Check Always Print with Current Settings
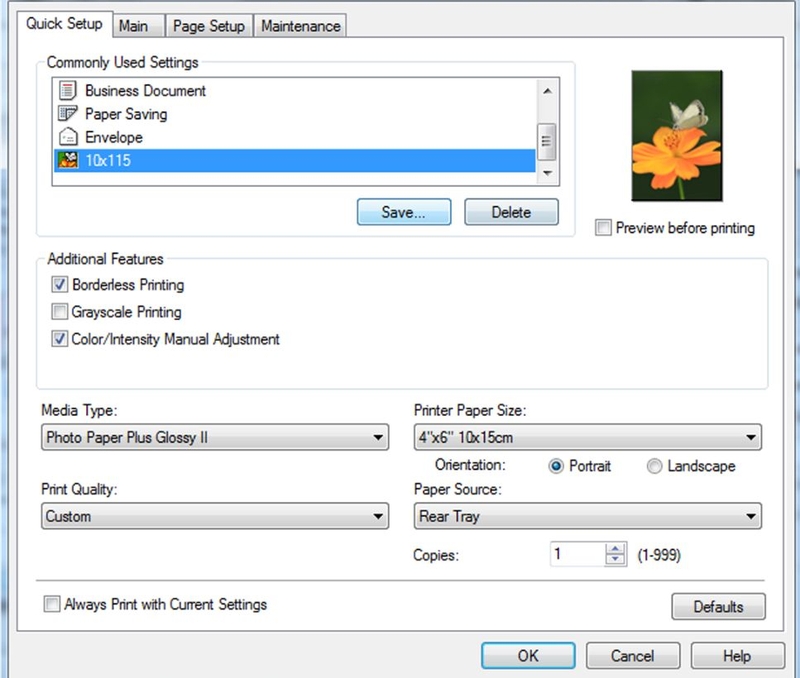Screen dimensions: 800x678 tap(52, 604)
